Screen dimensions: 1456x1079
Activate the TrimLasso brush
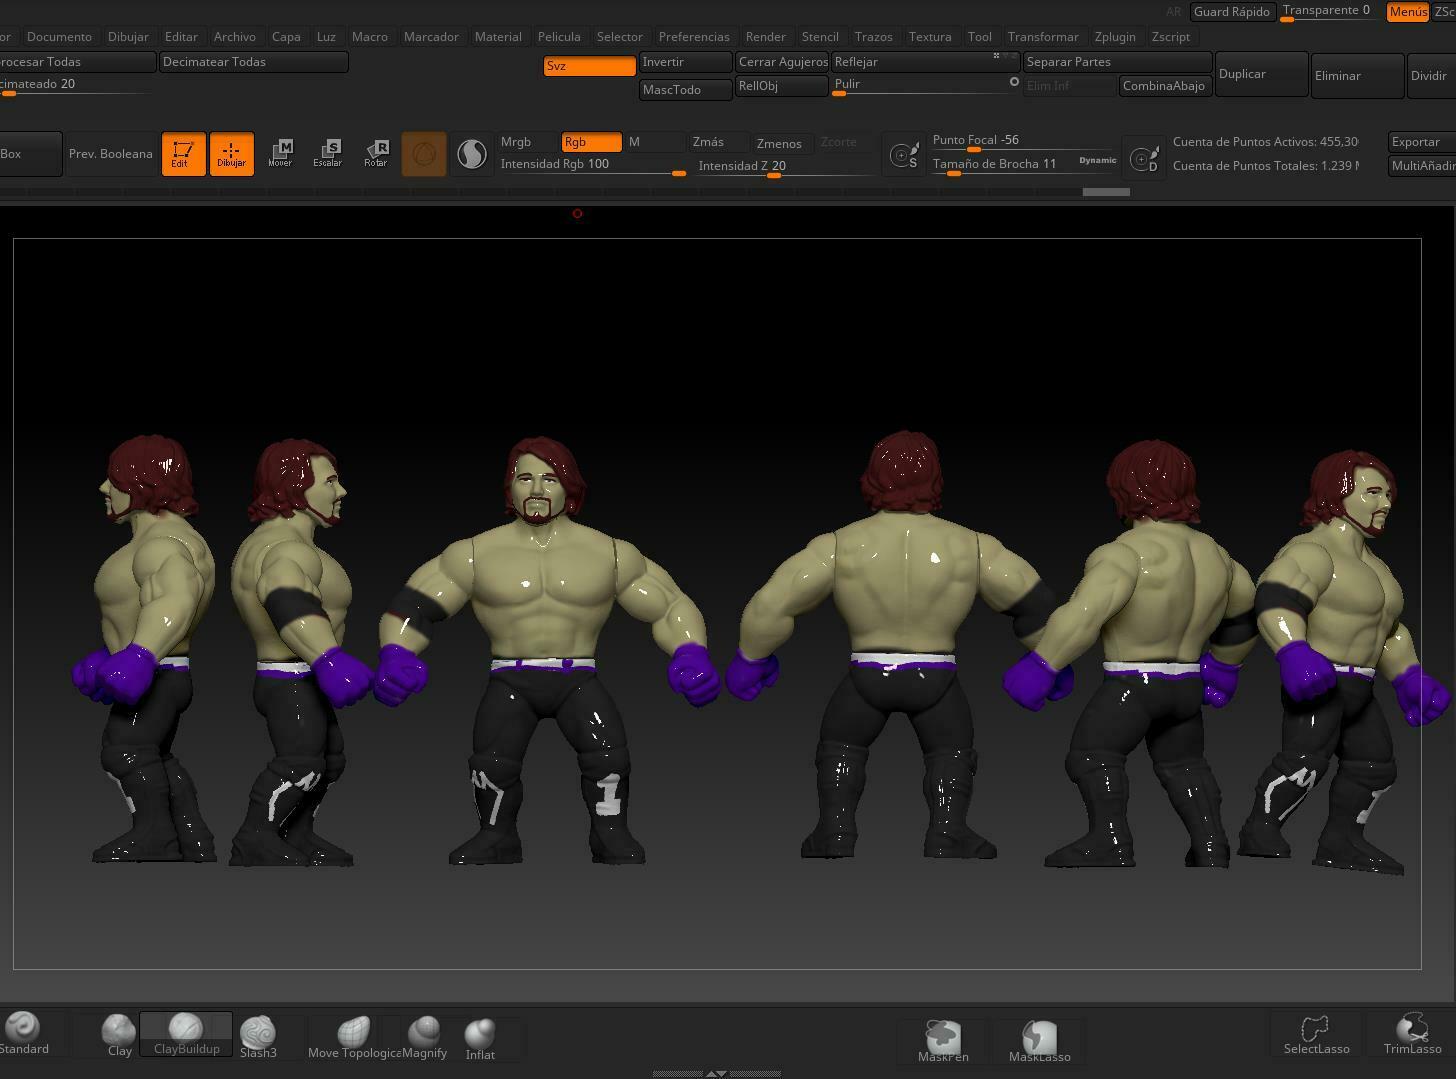1412,1034
